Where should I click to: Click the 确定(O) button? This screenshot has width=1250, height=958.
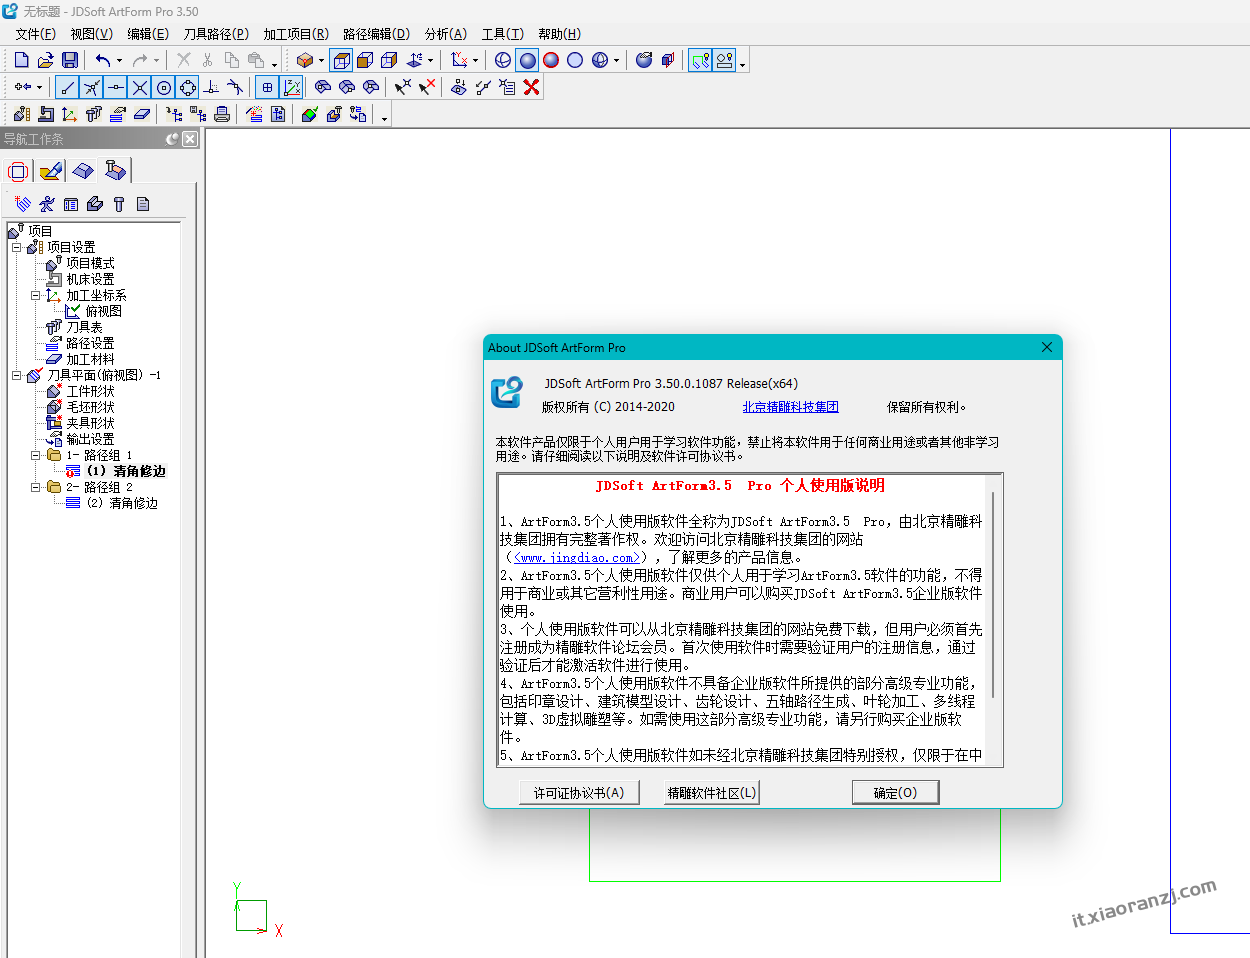pyautogui.click(x=895, y=793)
